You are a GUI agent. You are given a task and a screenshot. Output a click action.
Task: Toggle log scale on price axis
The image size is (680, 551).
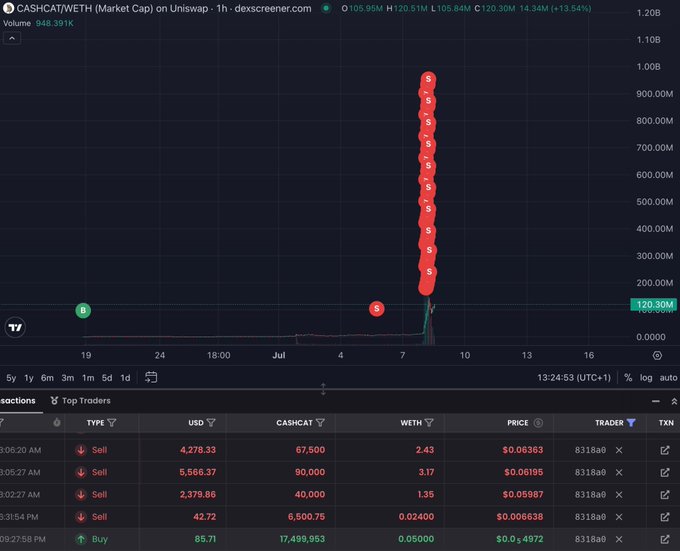point(646,378)
